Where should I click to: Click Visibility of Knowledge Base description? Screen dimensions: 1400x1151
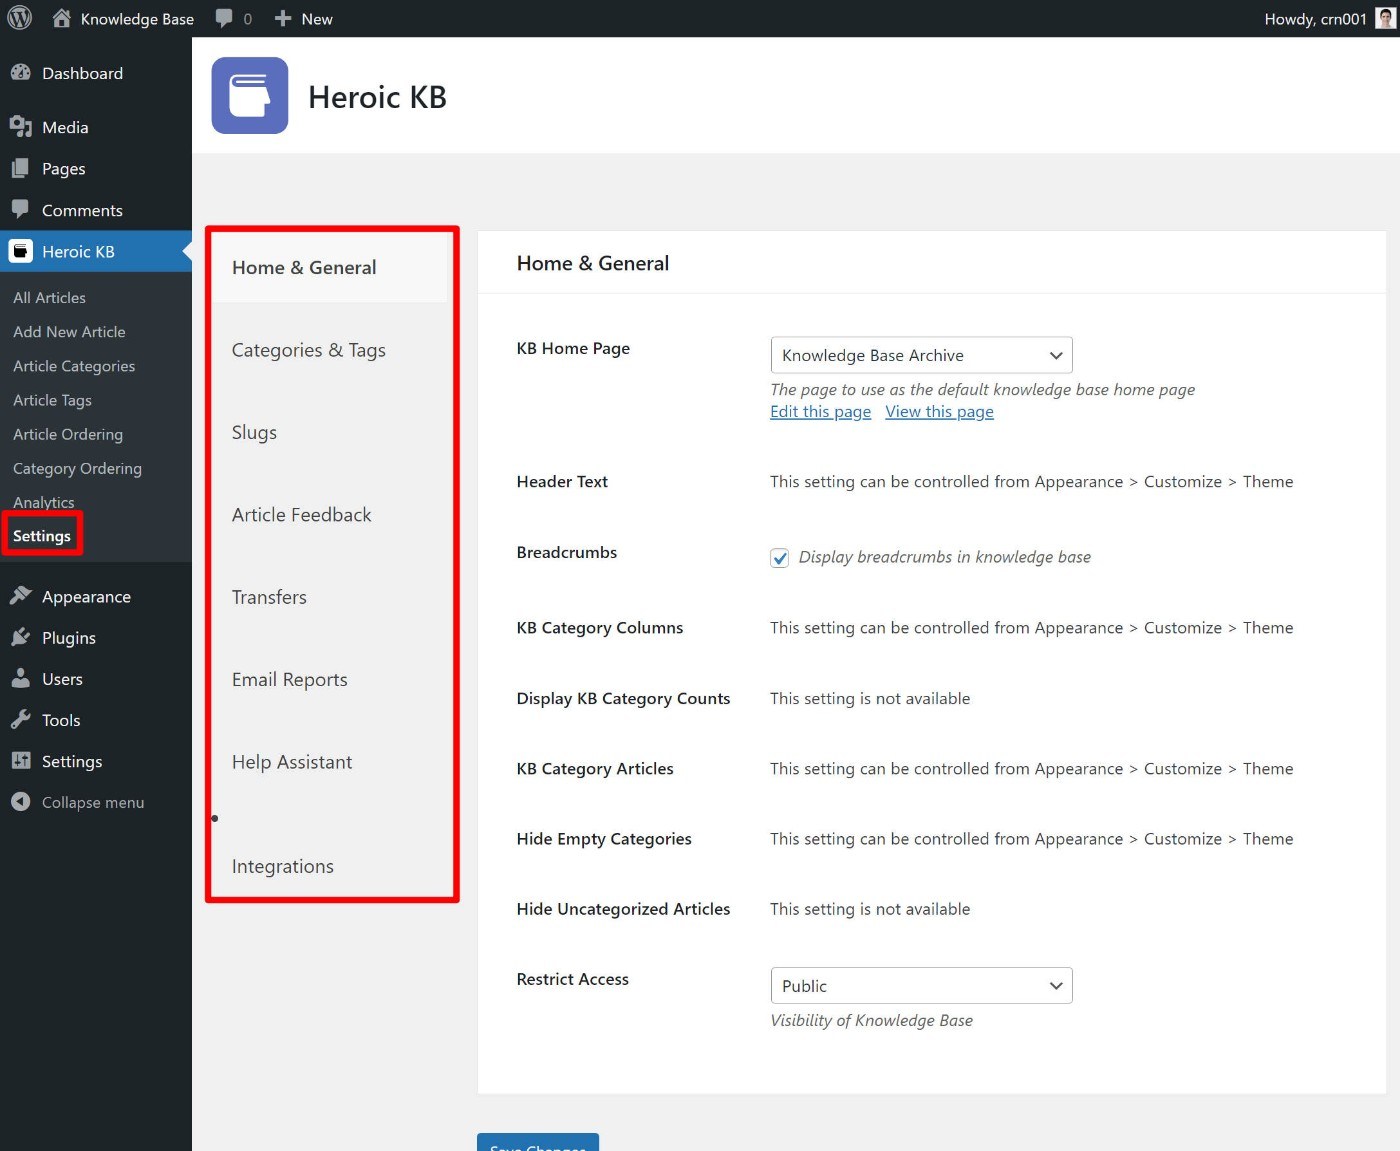(871, 1020)
